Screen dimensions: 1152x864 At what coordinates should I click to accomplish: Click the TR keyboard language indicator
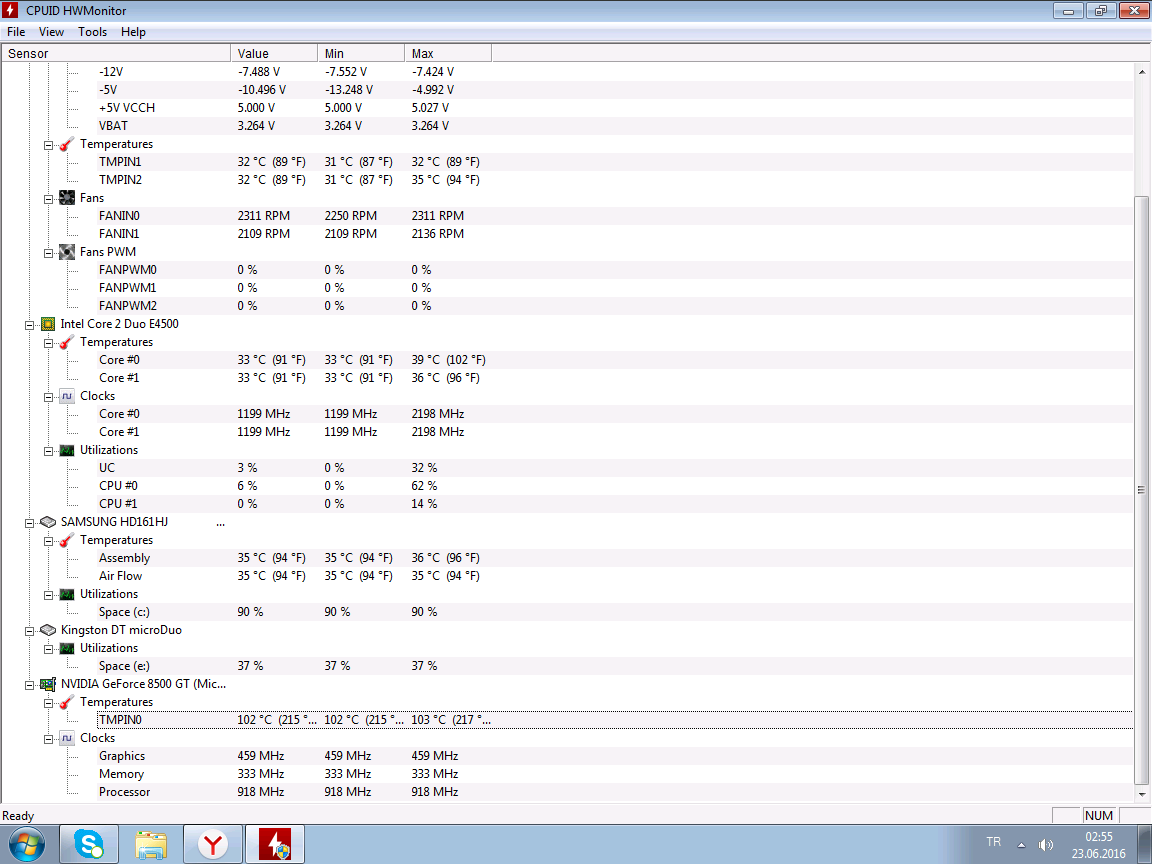pos(993,842)
